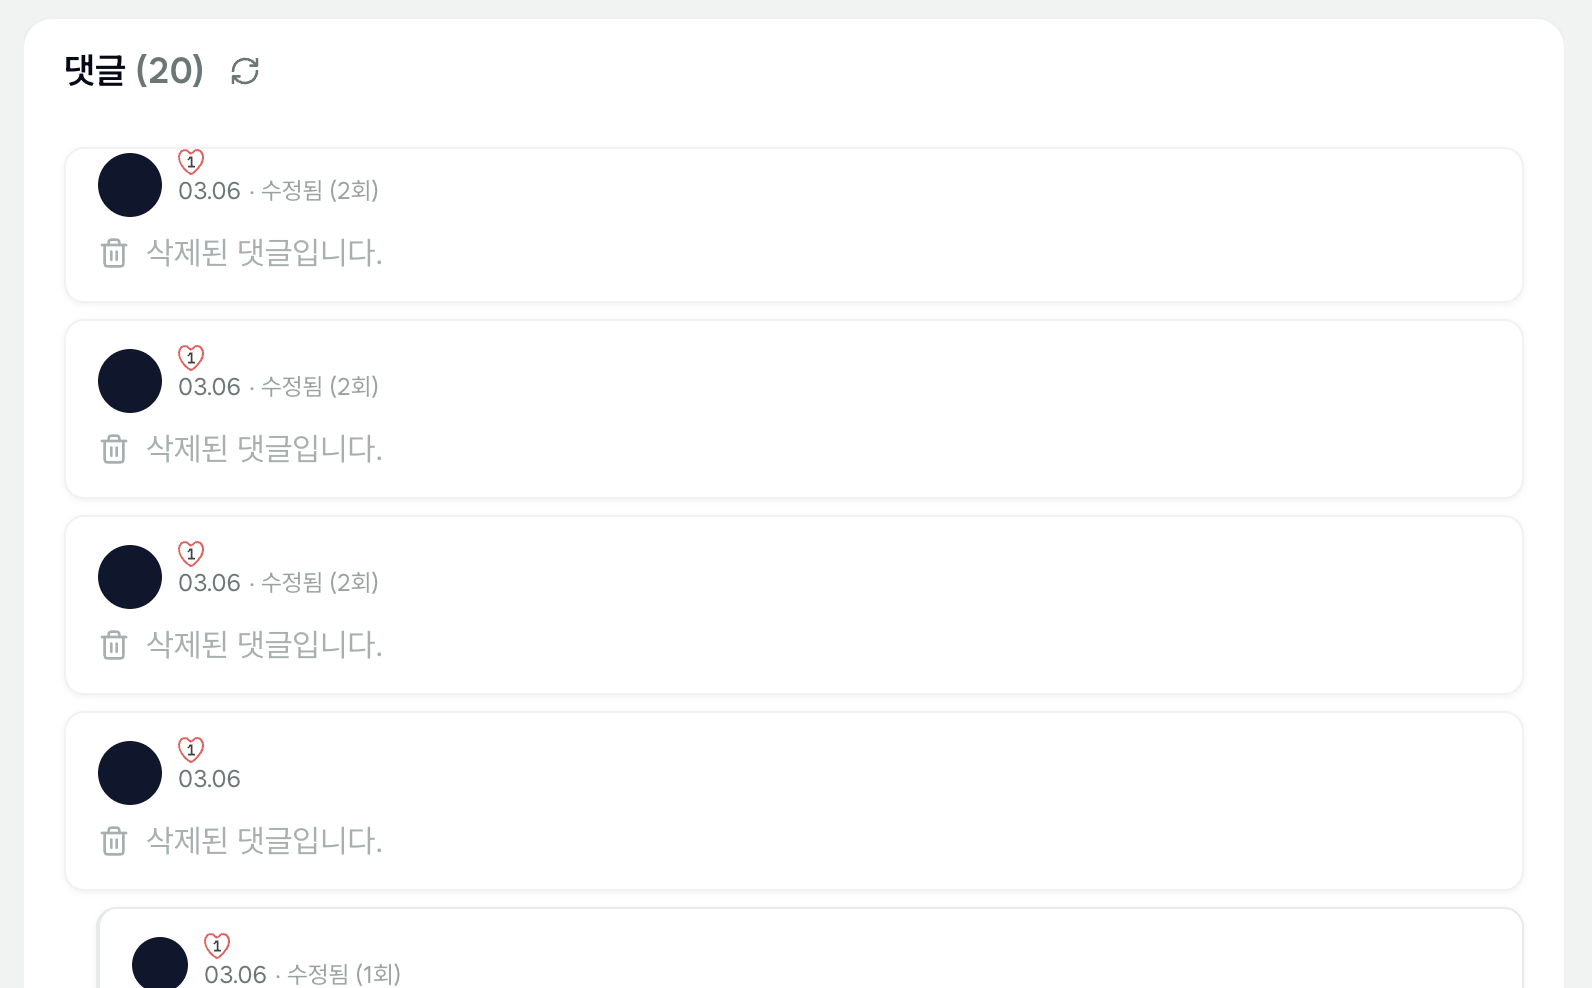Refresh the comments list next to 댓글 (20)
Screen dimensions: 1592x988
245,71
